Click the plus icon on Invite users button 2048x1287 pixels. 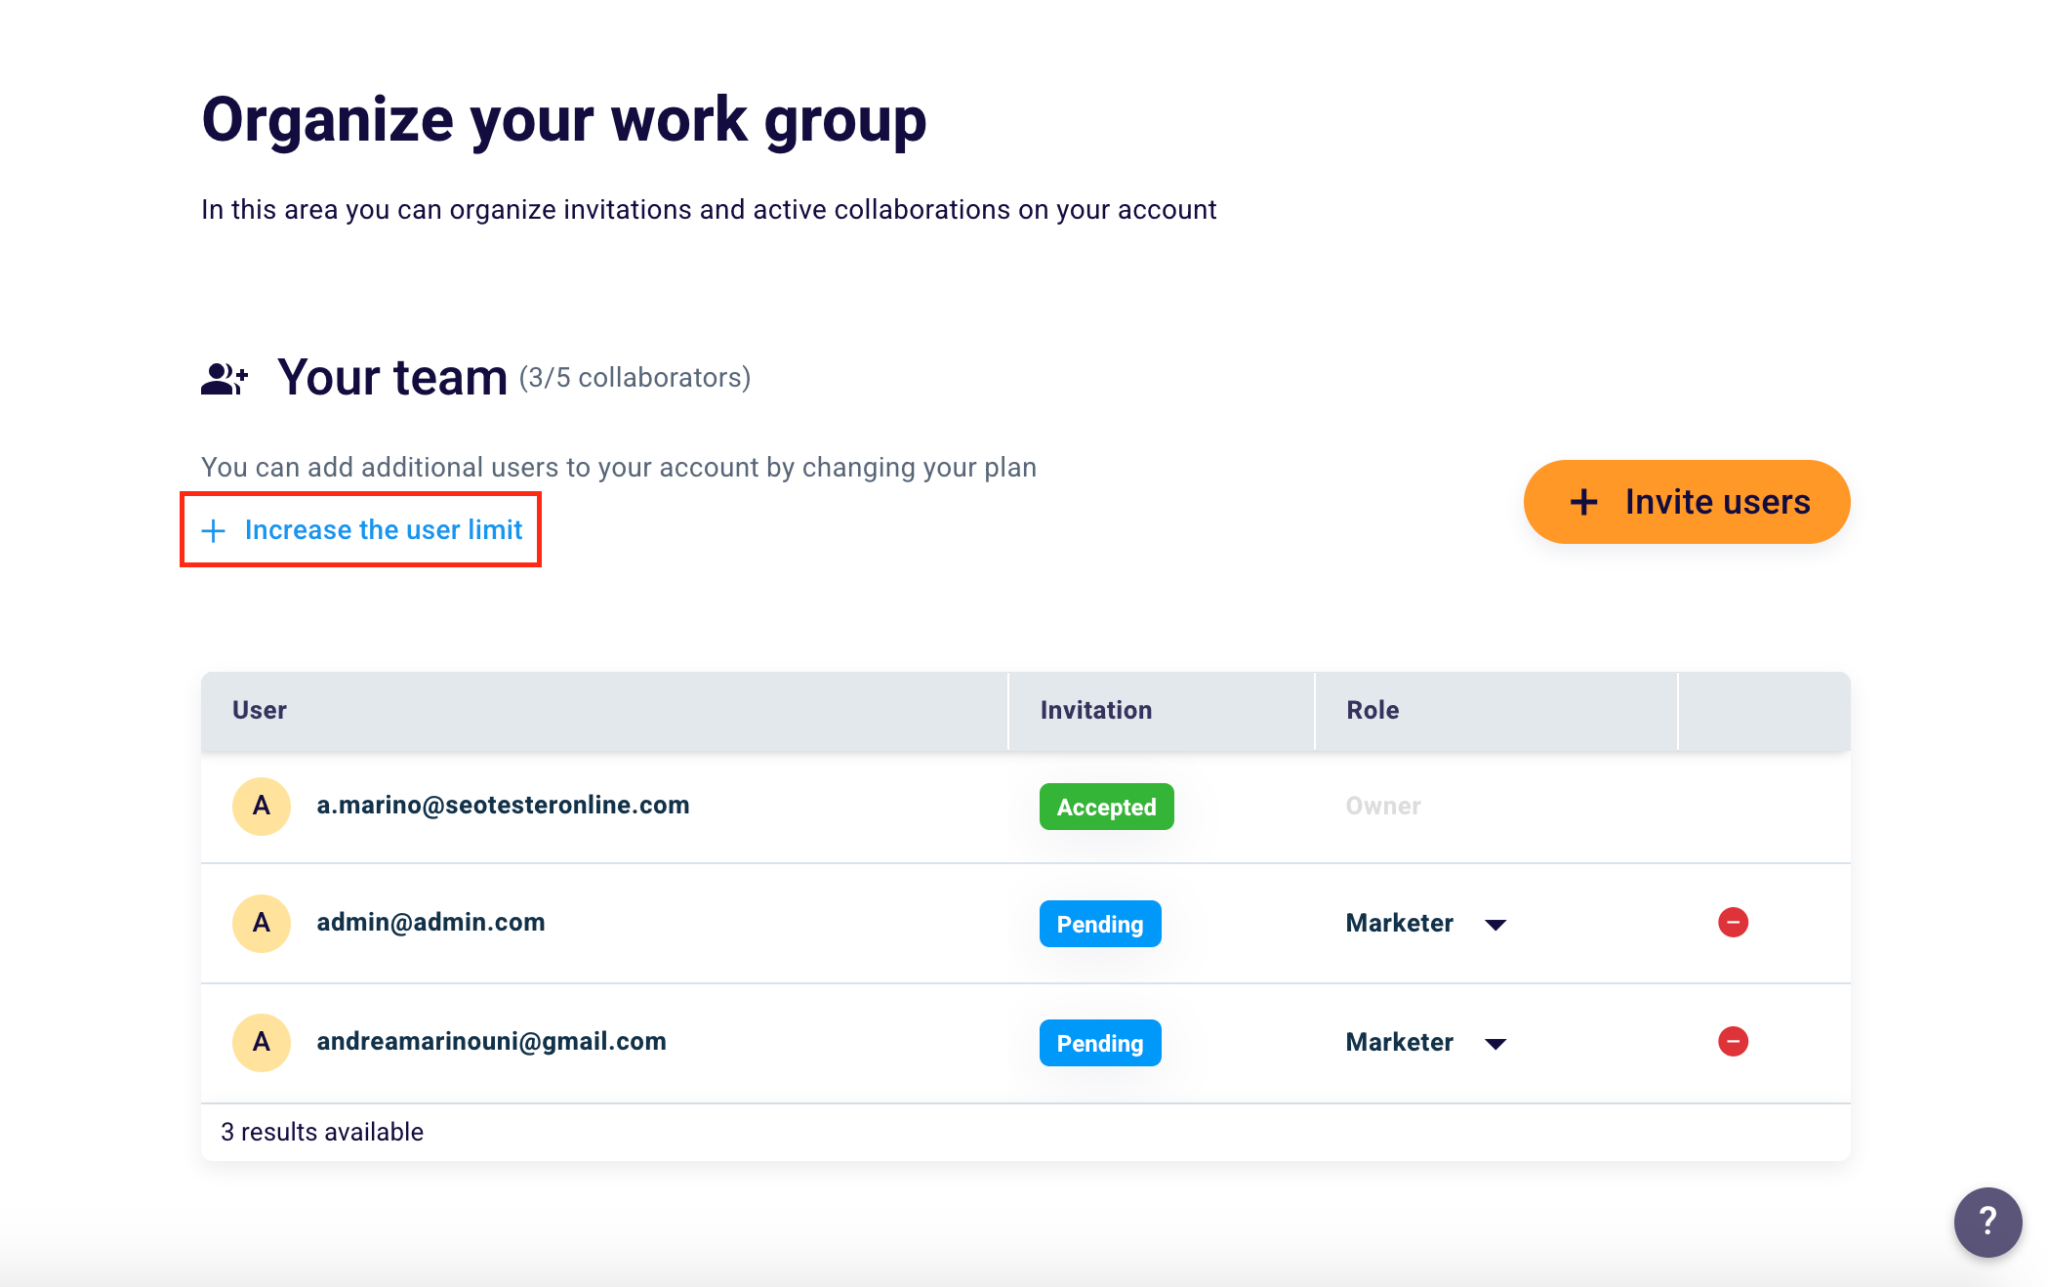[1585, 502]
